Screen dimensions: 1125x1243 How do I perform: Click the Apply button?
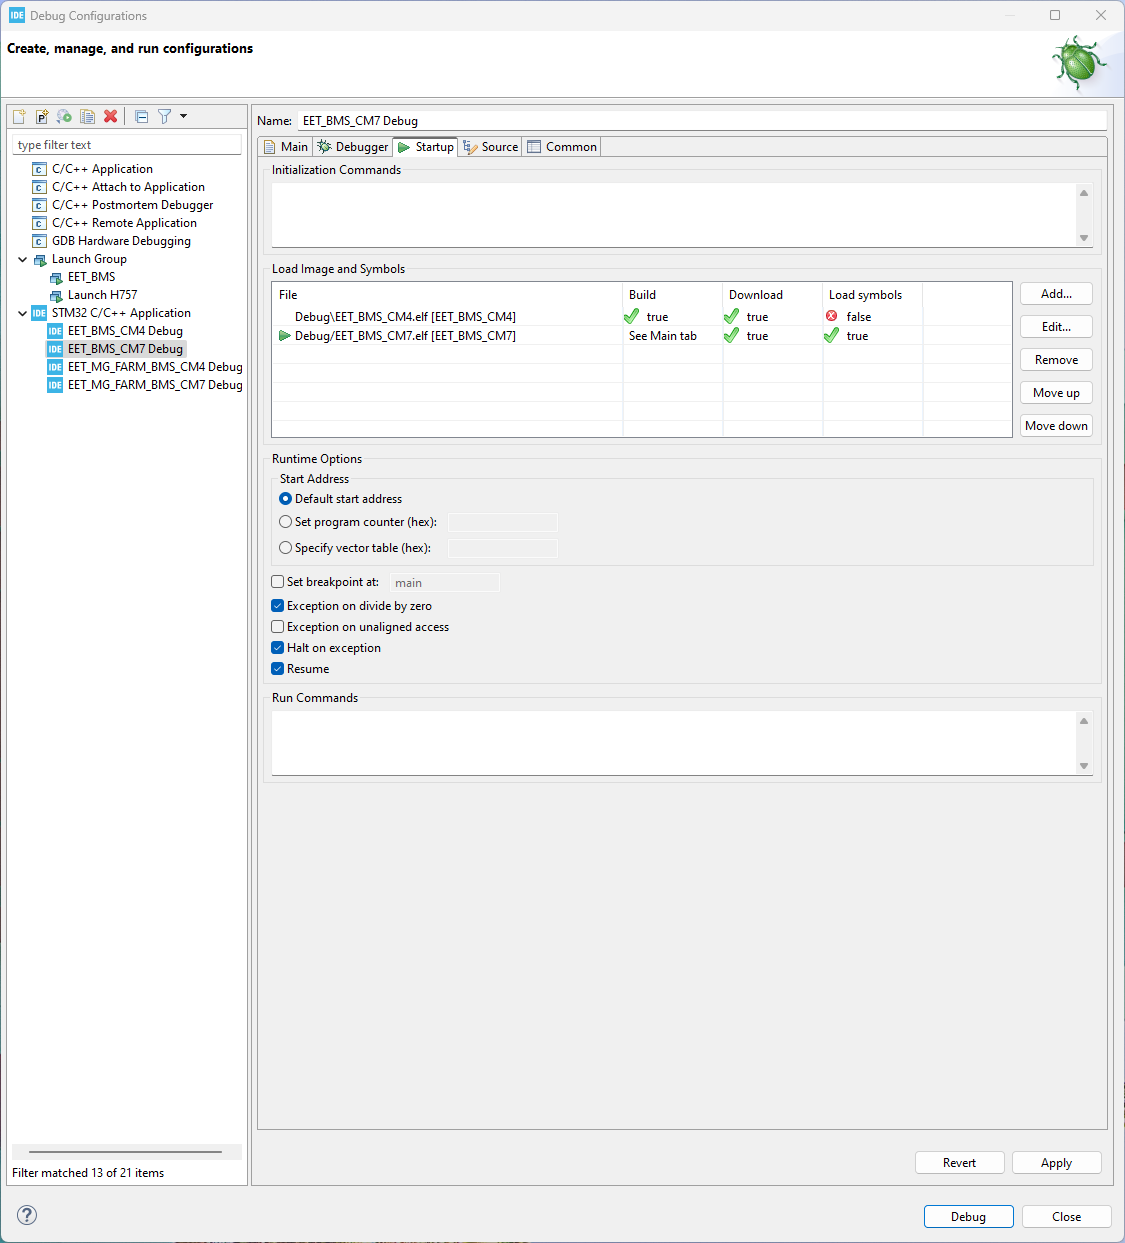point(1056,1163)
